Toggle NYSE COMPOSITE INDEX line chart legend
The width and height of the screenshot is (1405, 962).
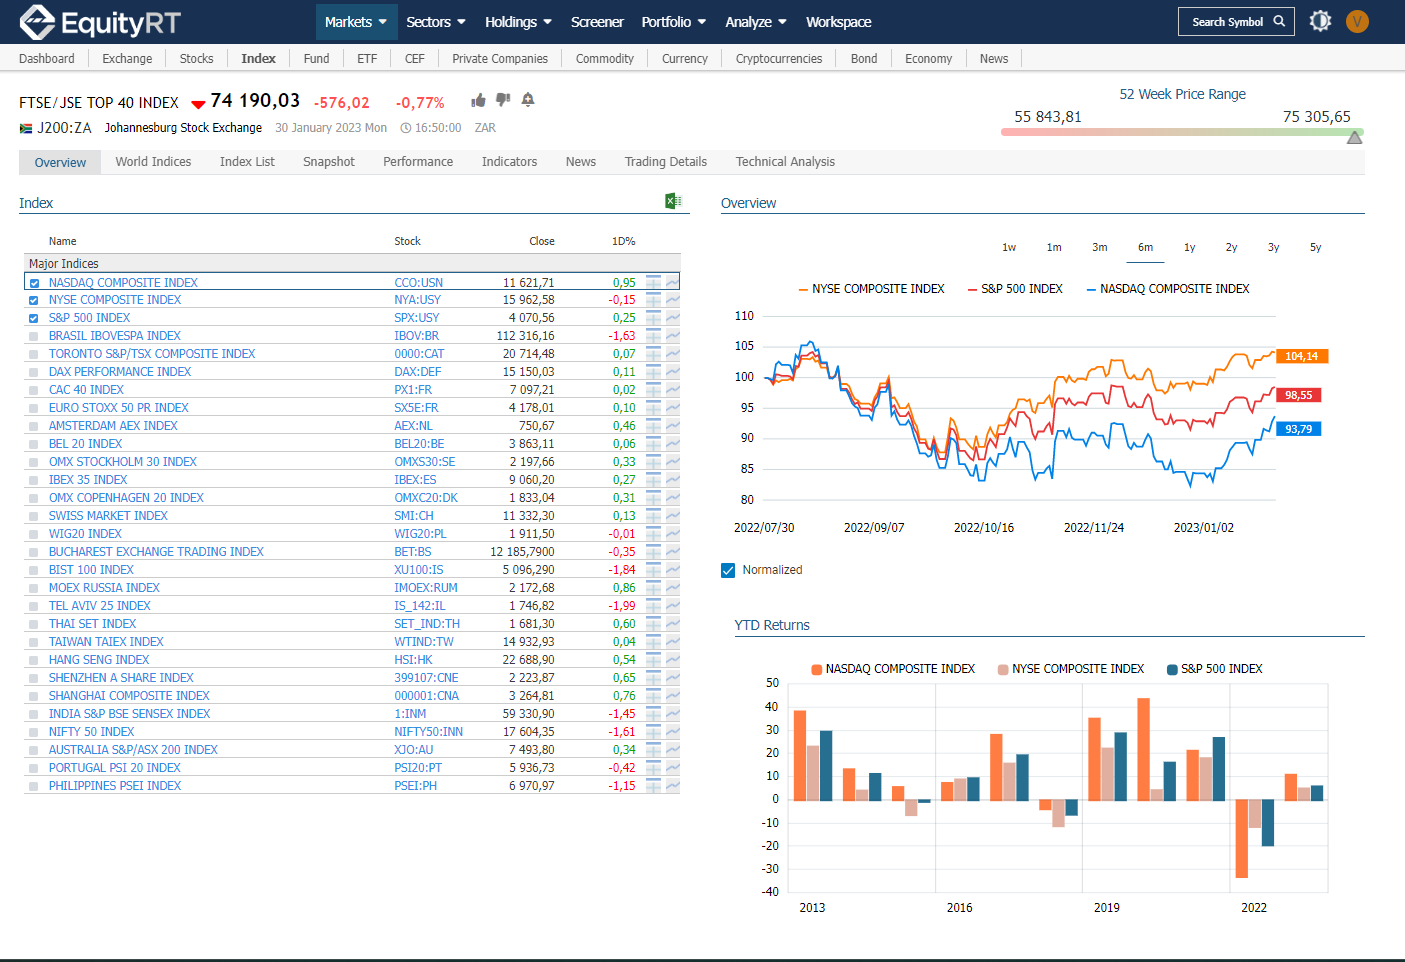point(871,289)
